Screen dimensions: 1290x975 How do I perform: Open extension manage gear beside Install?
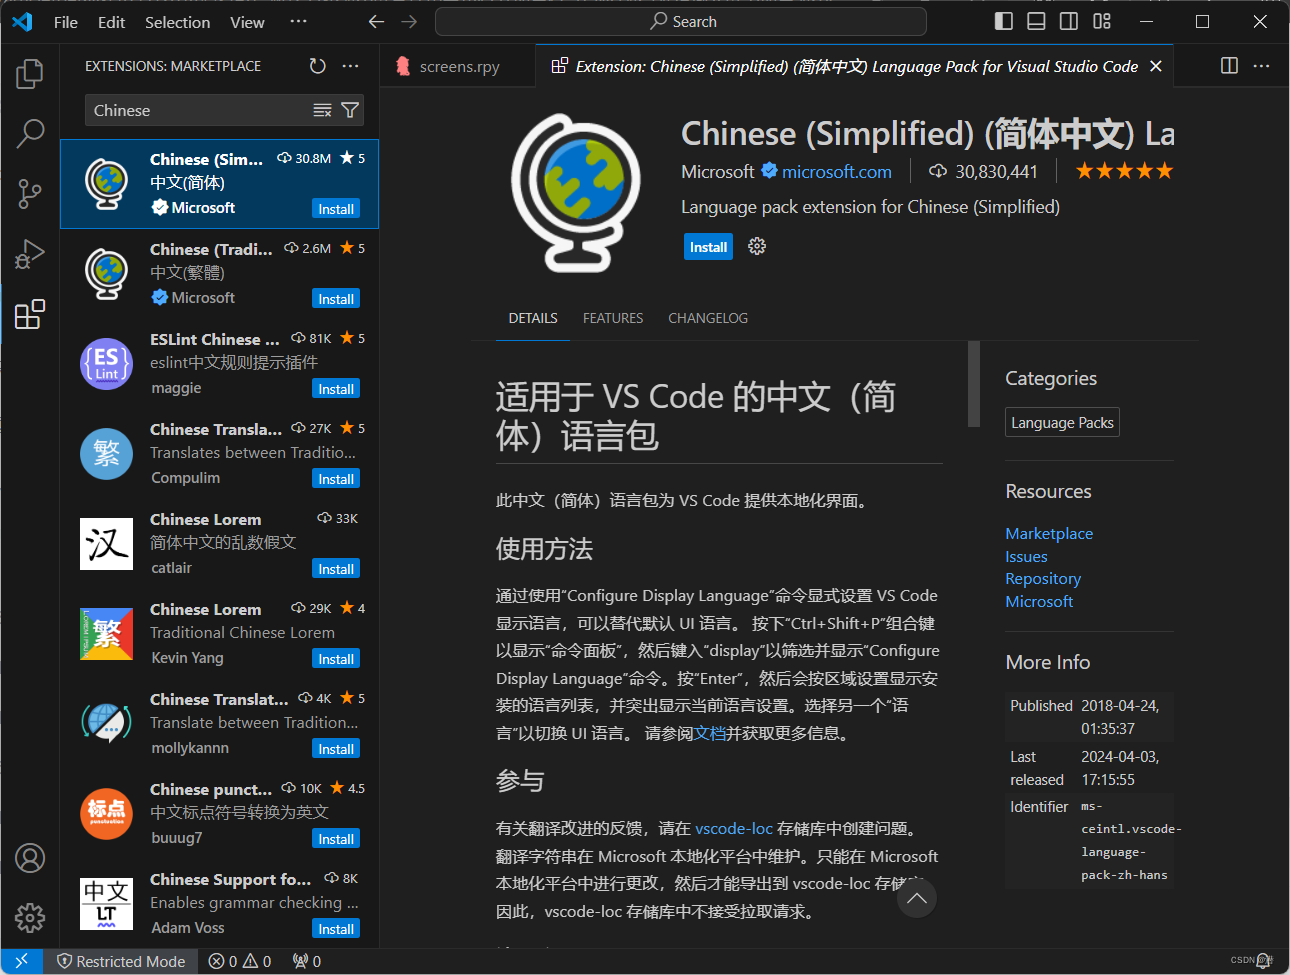tap(757, 246)
